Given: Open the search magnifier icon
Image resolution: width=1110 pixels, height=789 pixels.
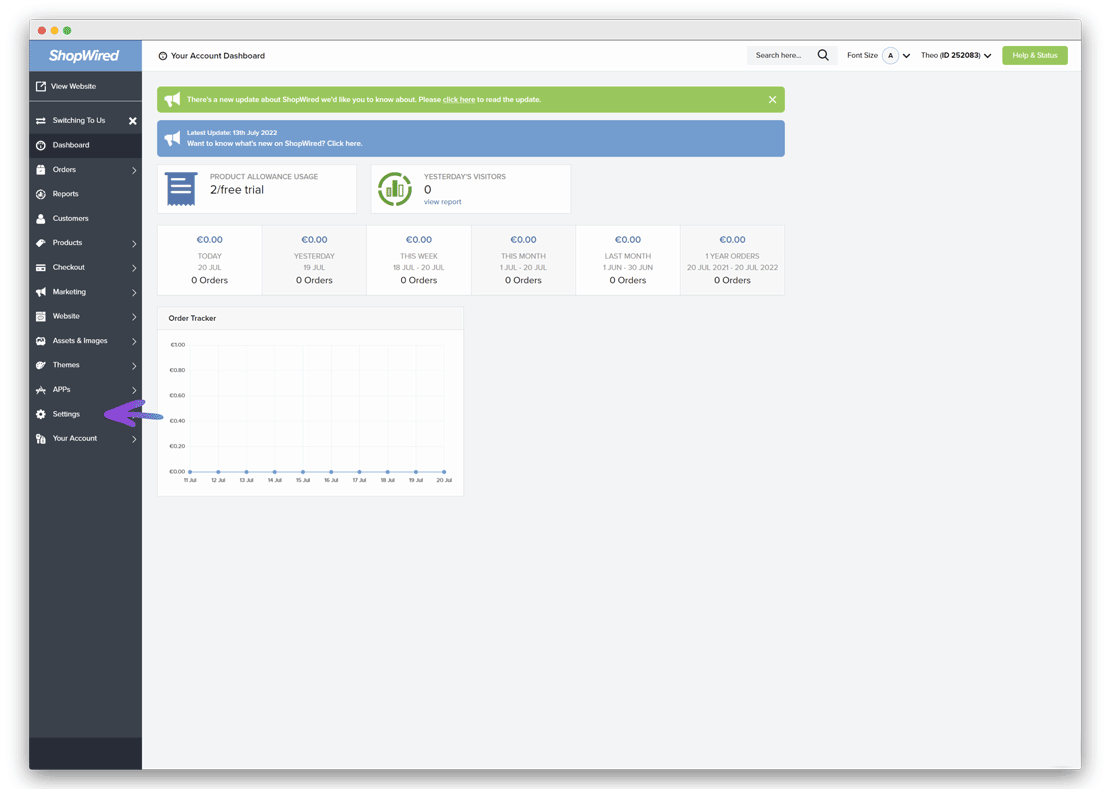Looking at the screenshot, I should [x=823, y=55].
